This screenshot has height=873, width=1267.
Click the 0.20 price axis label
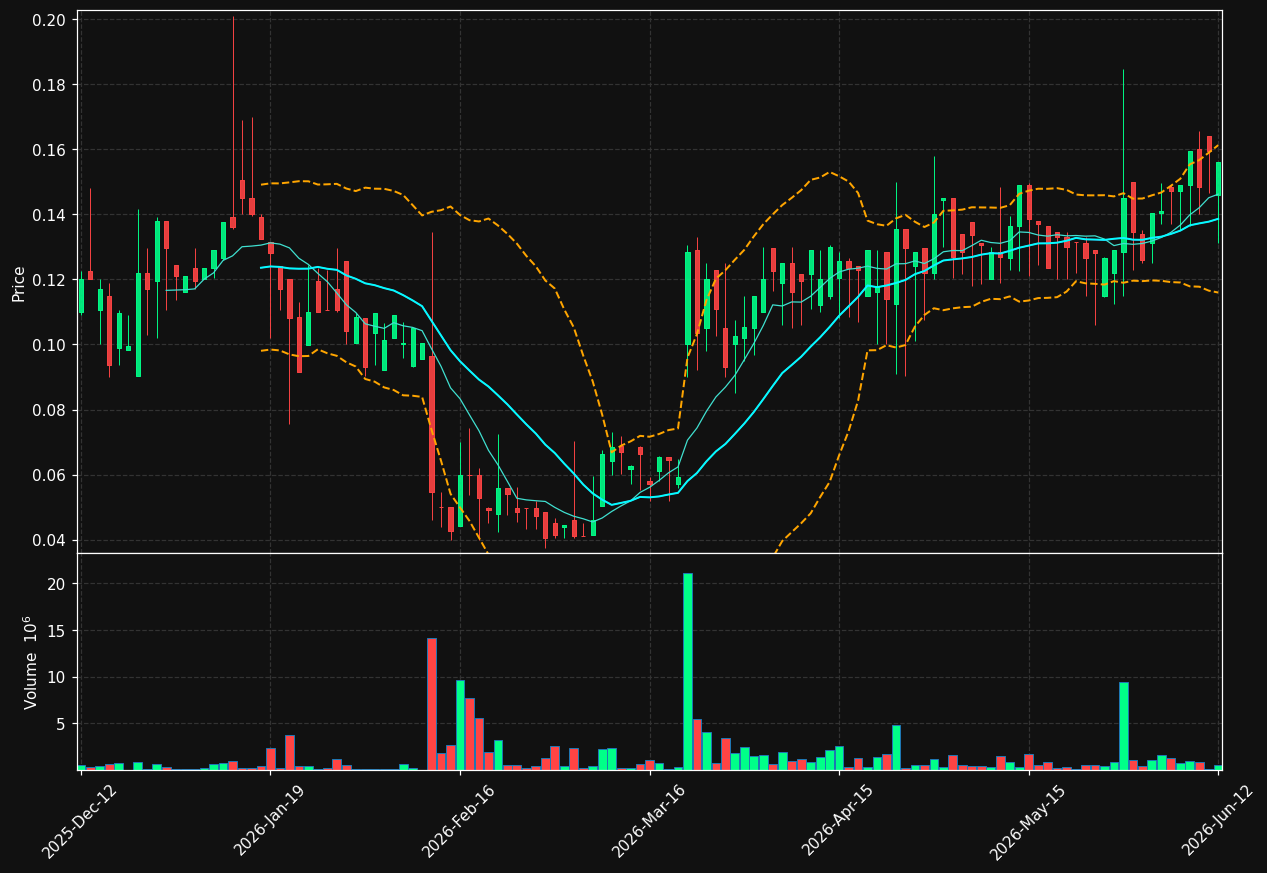pyautogui.click(x=51, y=20)
